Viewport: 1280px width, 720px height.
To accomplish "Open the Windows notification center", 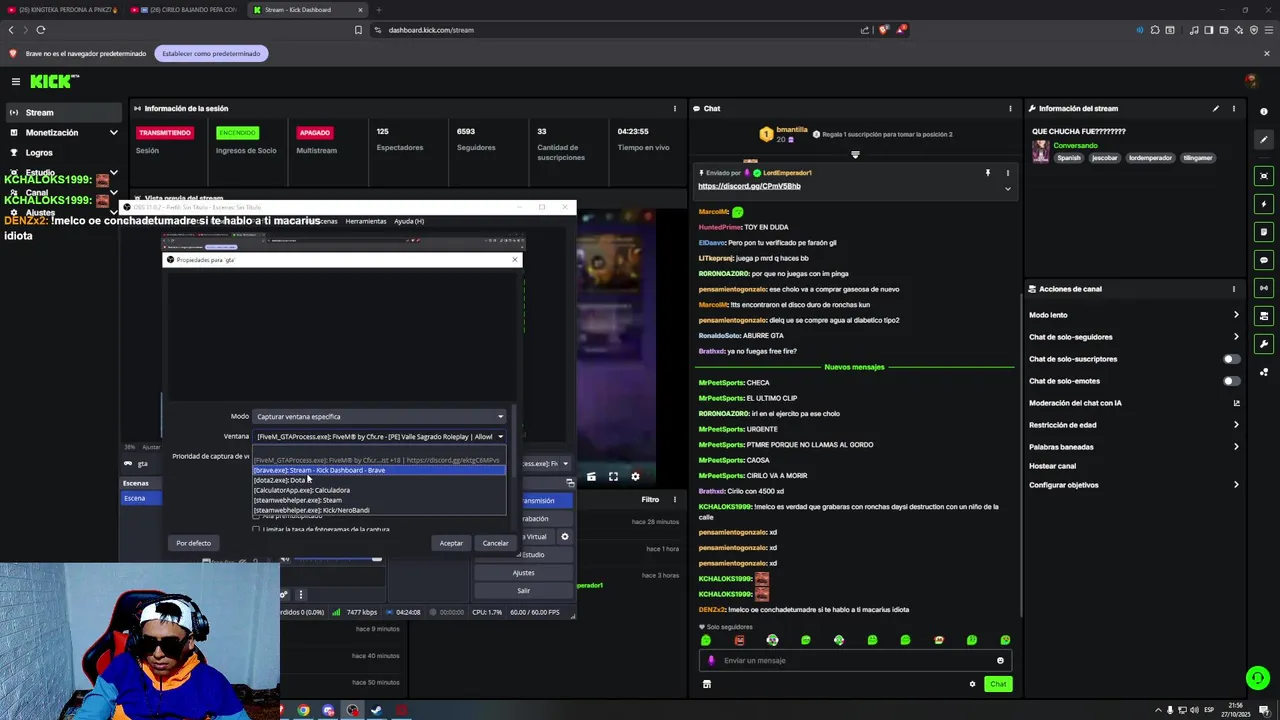I will 1264,711.
